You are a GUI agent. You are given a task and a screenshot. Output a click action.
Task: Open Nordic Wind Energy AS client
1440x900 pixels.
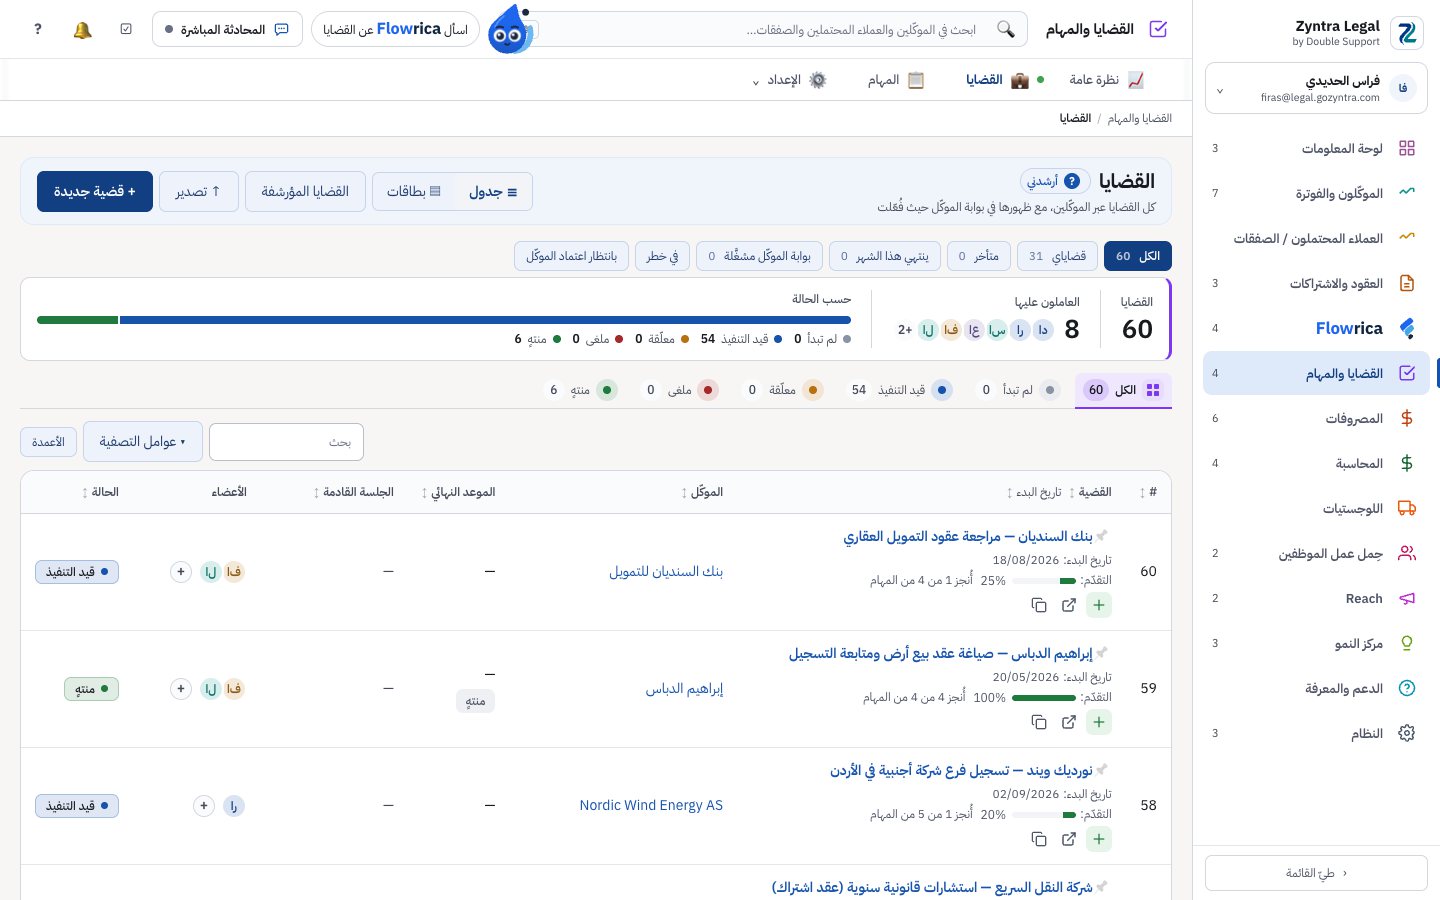point(651,806)
